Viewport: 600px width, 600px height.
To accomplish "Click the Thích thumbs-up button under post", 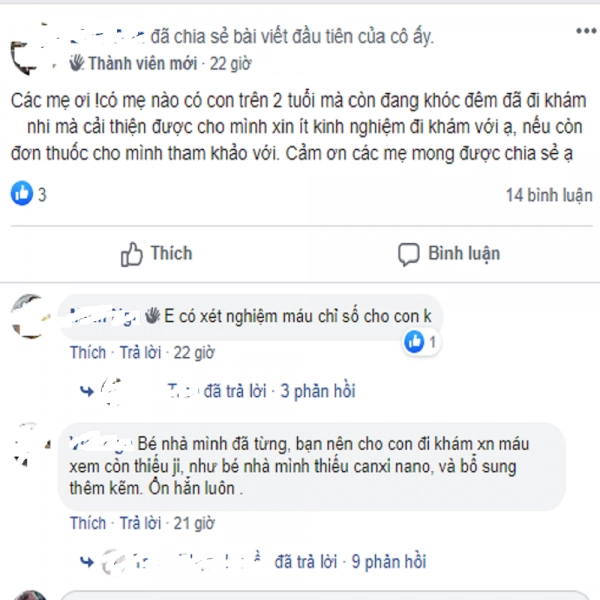I will pos(157,254).
